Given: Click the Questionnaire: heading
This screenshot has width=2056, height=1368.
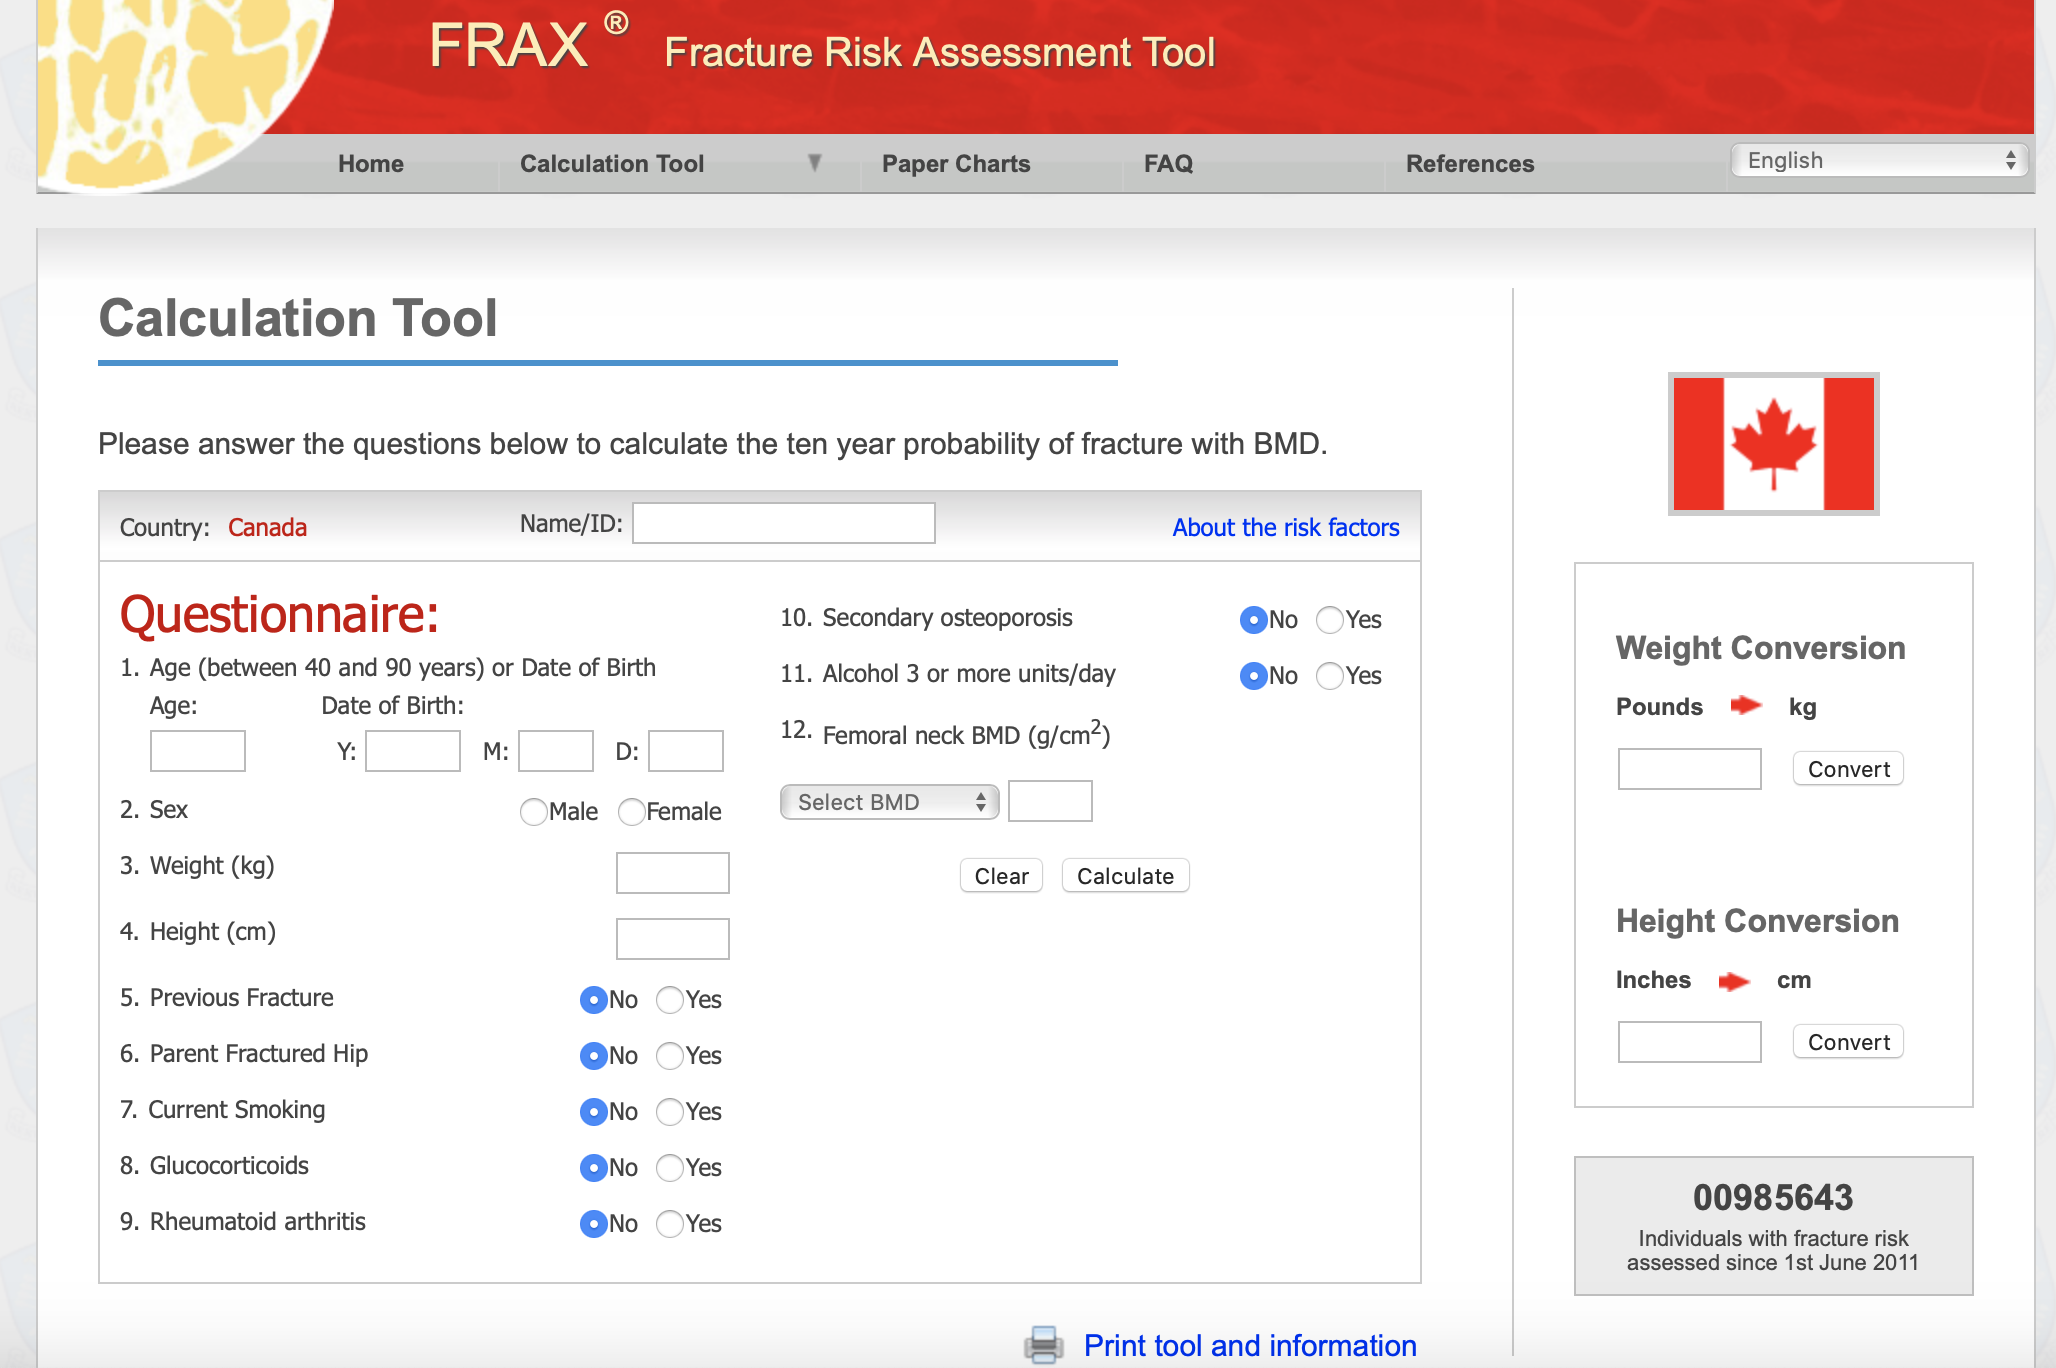Looking at the screenshot, I should 279,614.
